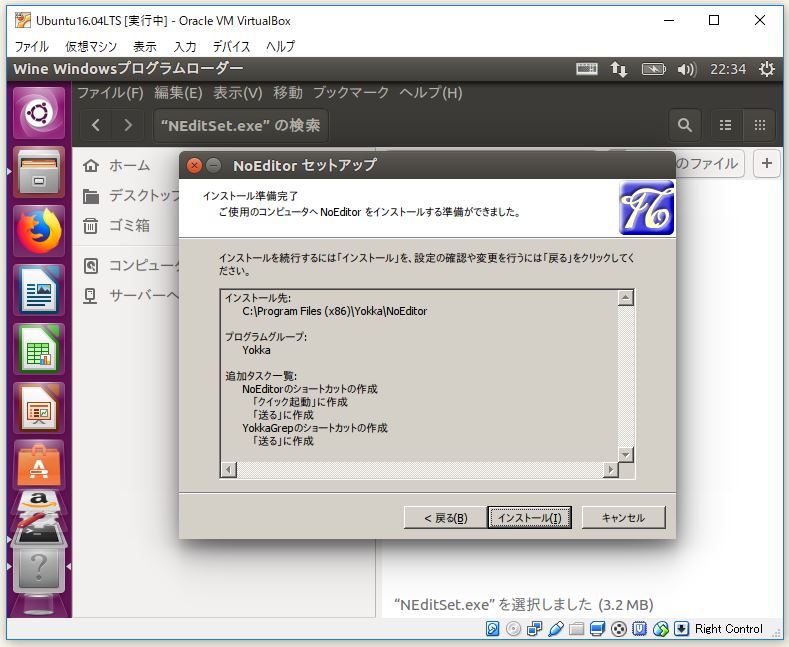The height and width of the screenshot is (647, 789).
Task: Click the Wine question mark launcher icon
Action: click(x=39, y=569)
